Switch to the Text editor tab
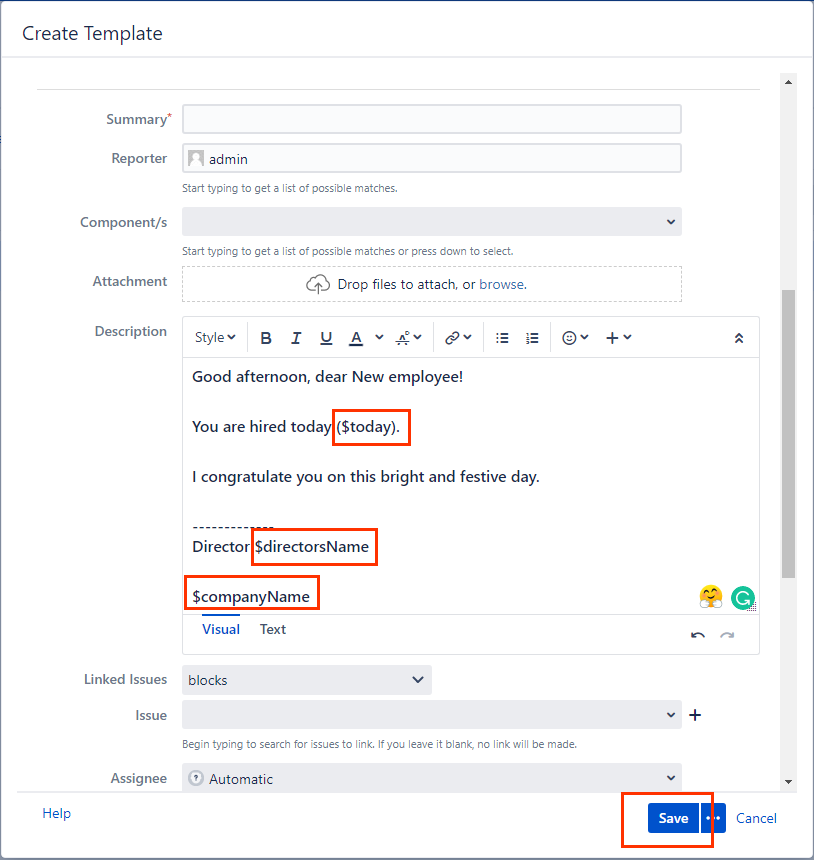The height and width of the screenshot is (860, 814). tap(273, 629)
